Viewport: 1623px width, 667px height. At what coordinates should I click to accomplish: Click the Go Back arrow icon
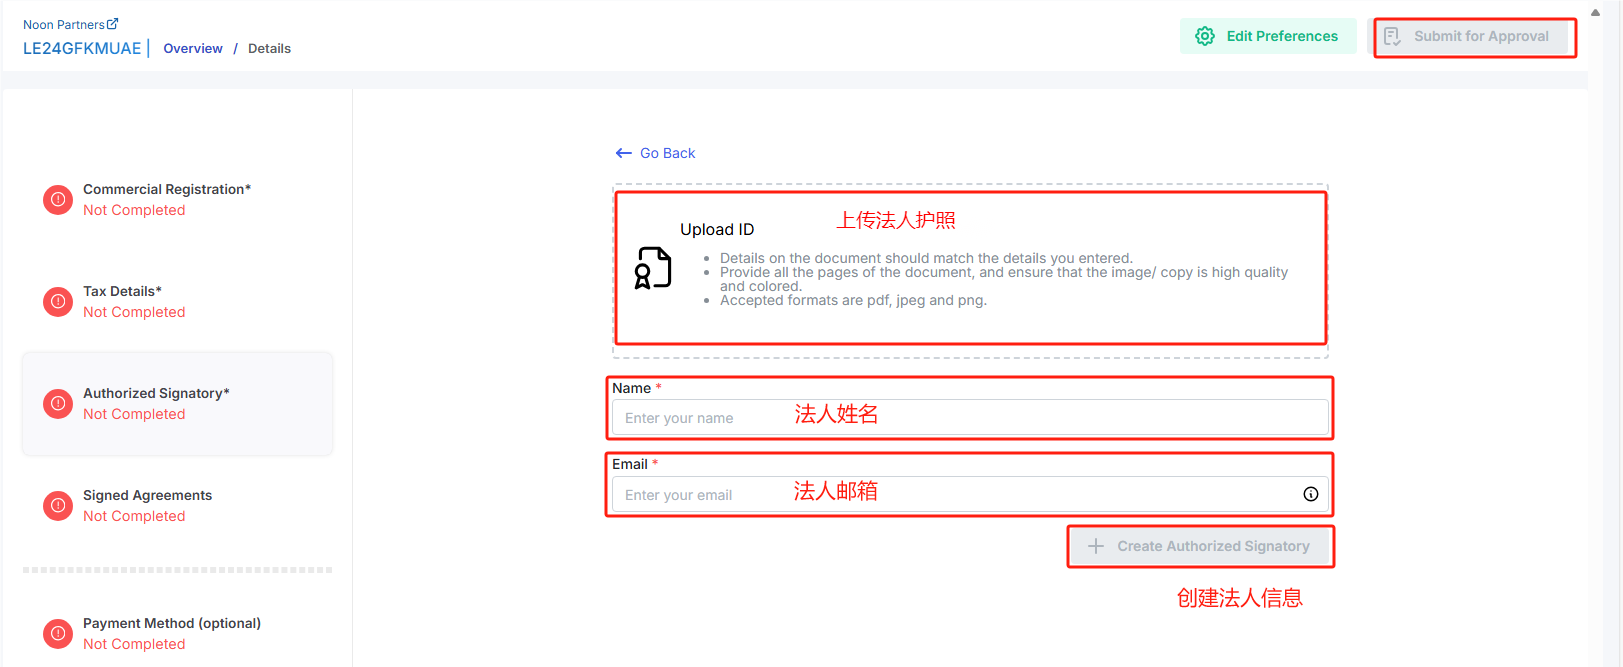tap(624, 153)
